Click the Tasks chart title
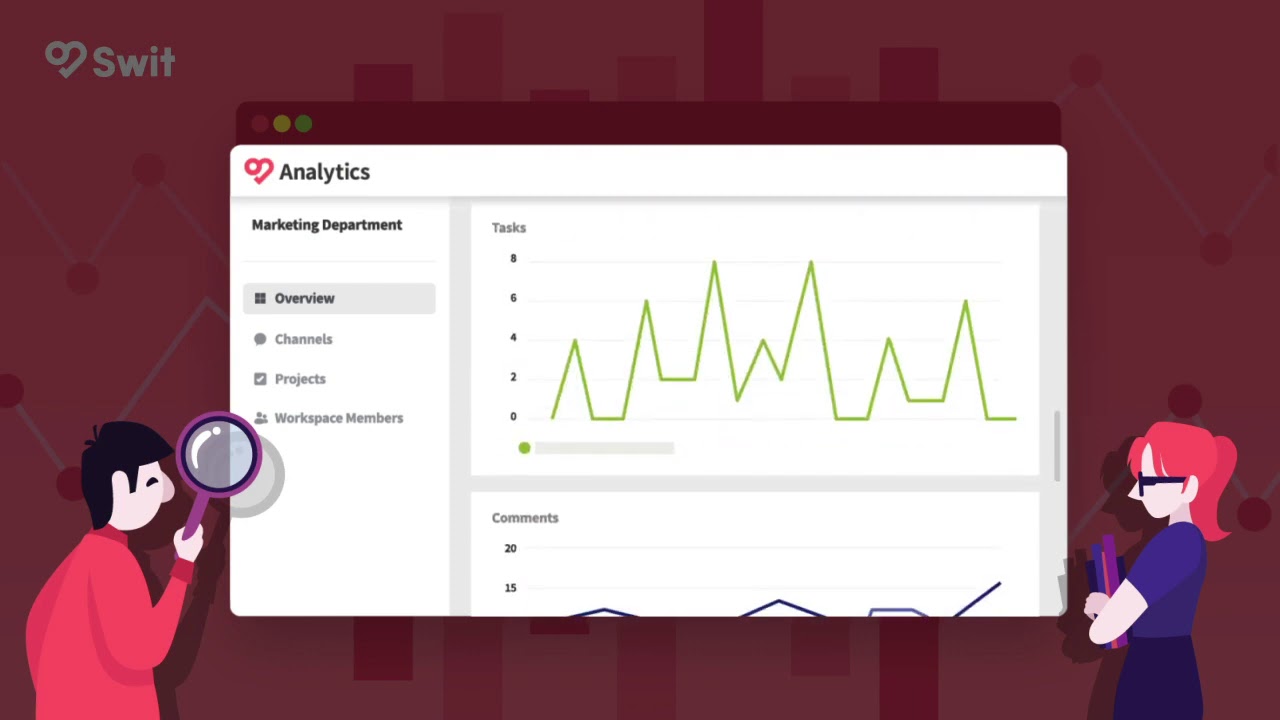This screenshot has height=720, width=1280. pyautogui.click(x=509, y=228)
